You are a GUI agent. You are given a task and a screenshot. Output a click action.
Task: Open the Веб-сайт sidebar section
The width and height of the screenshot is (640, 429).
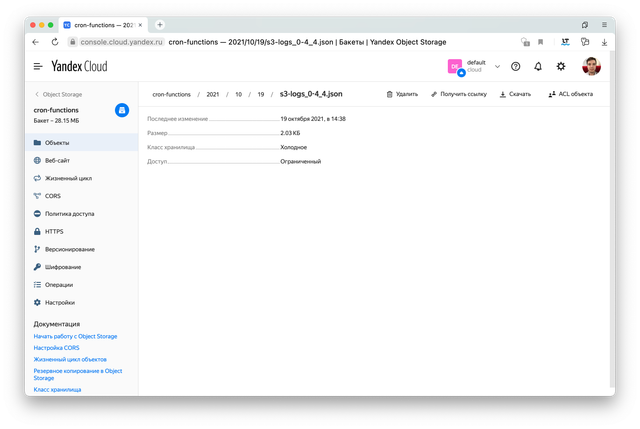coord(57,160)
